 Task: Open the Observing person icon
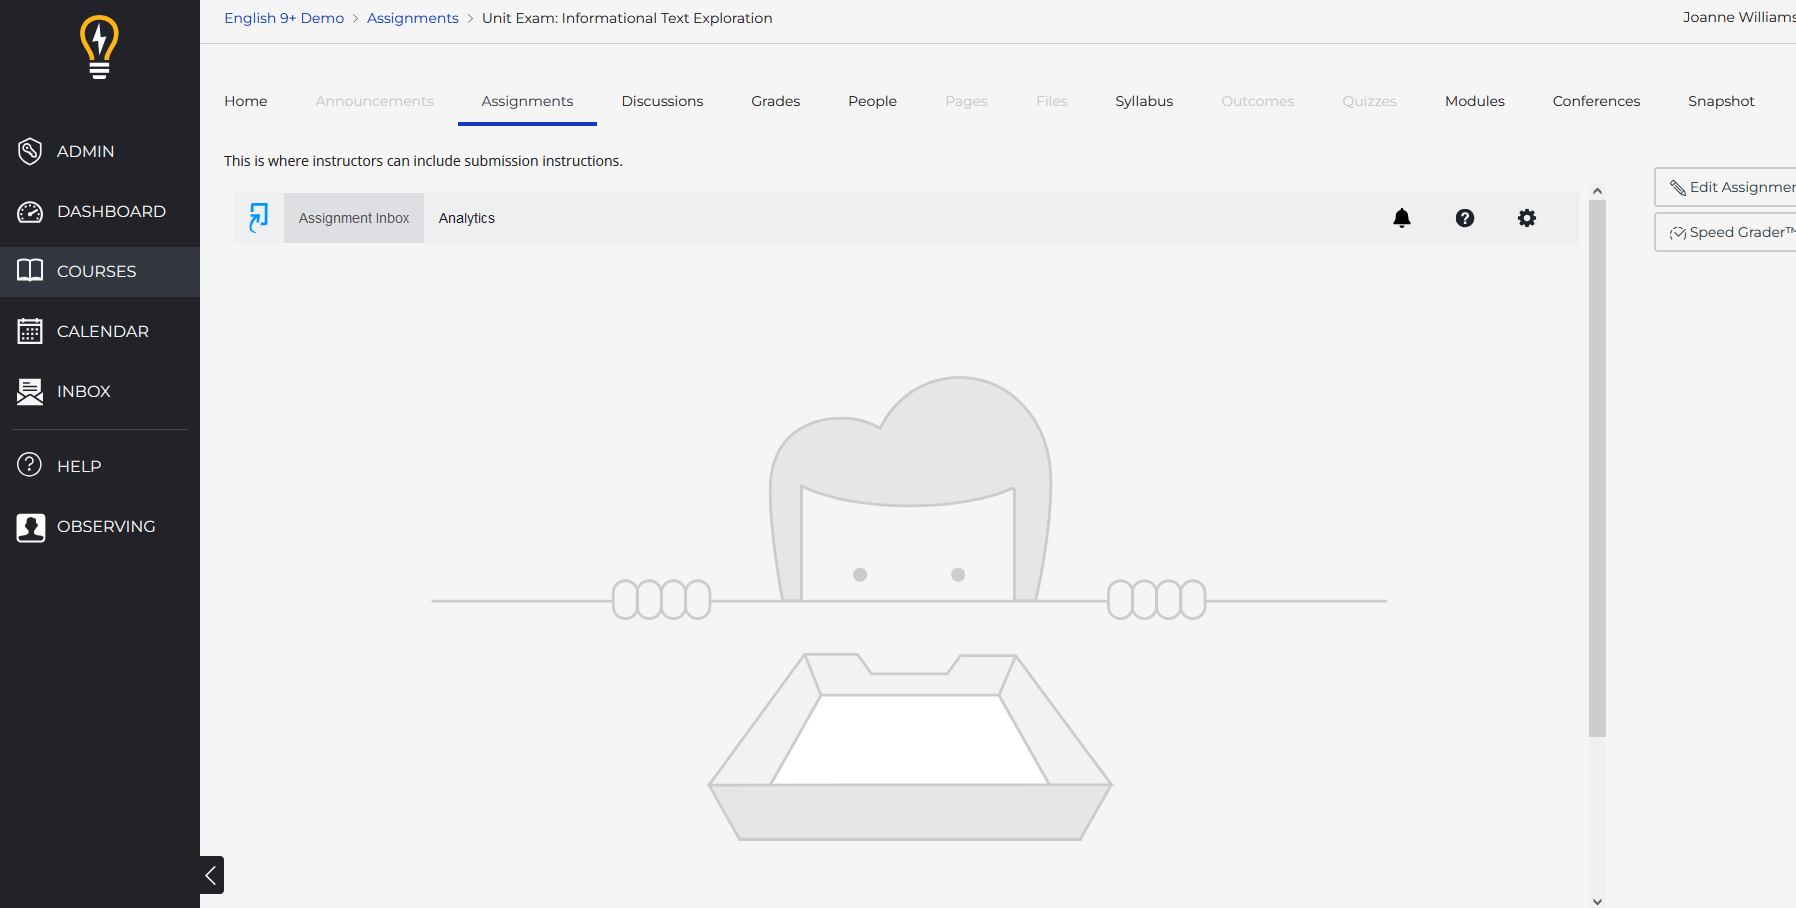[x=30, y=527]
